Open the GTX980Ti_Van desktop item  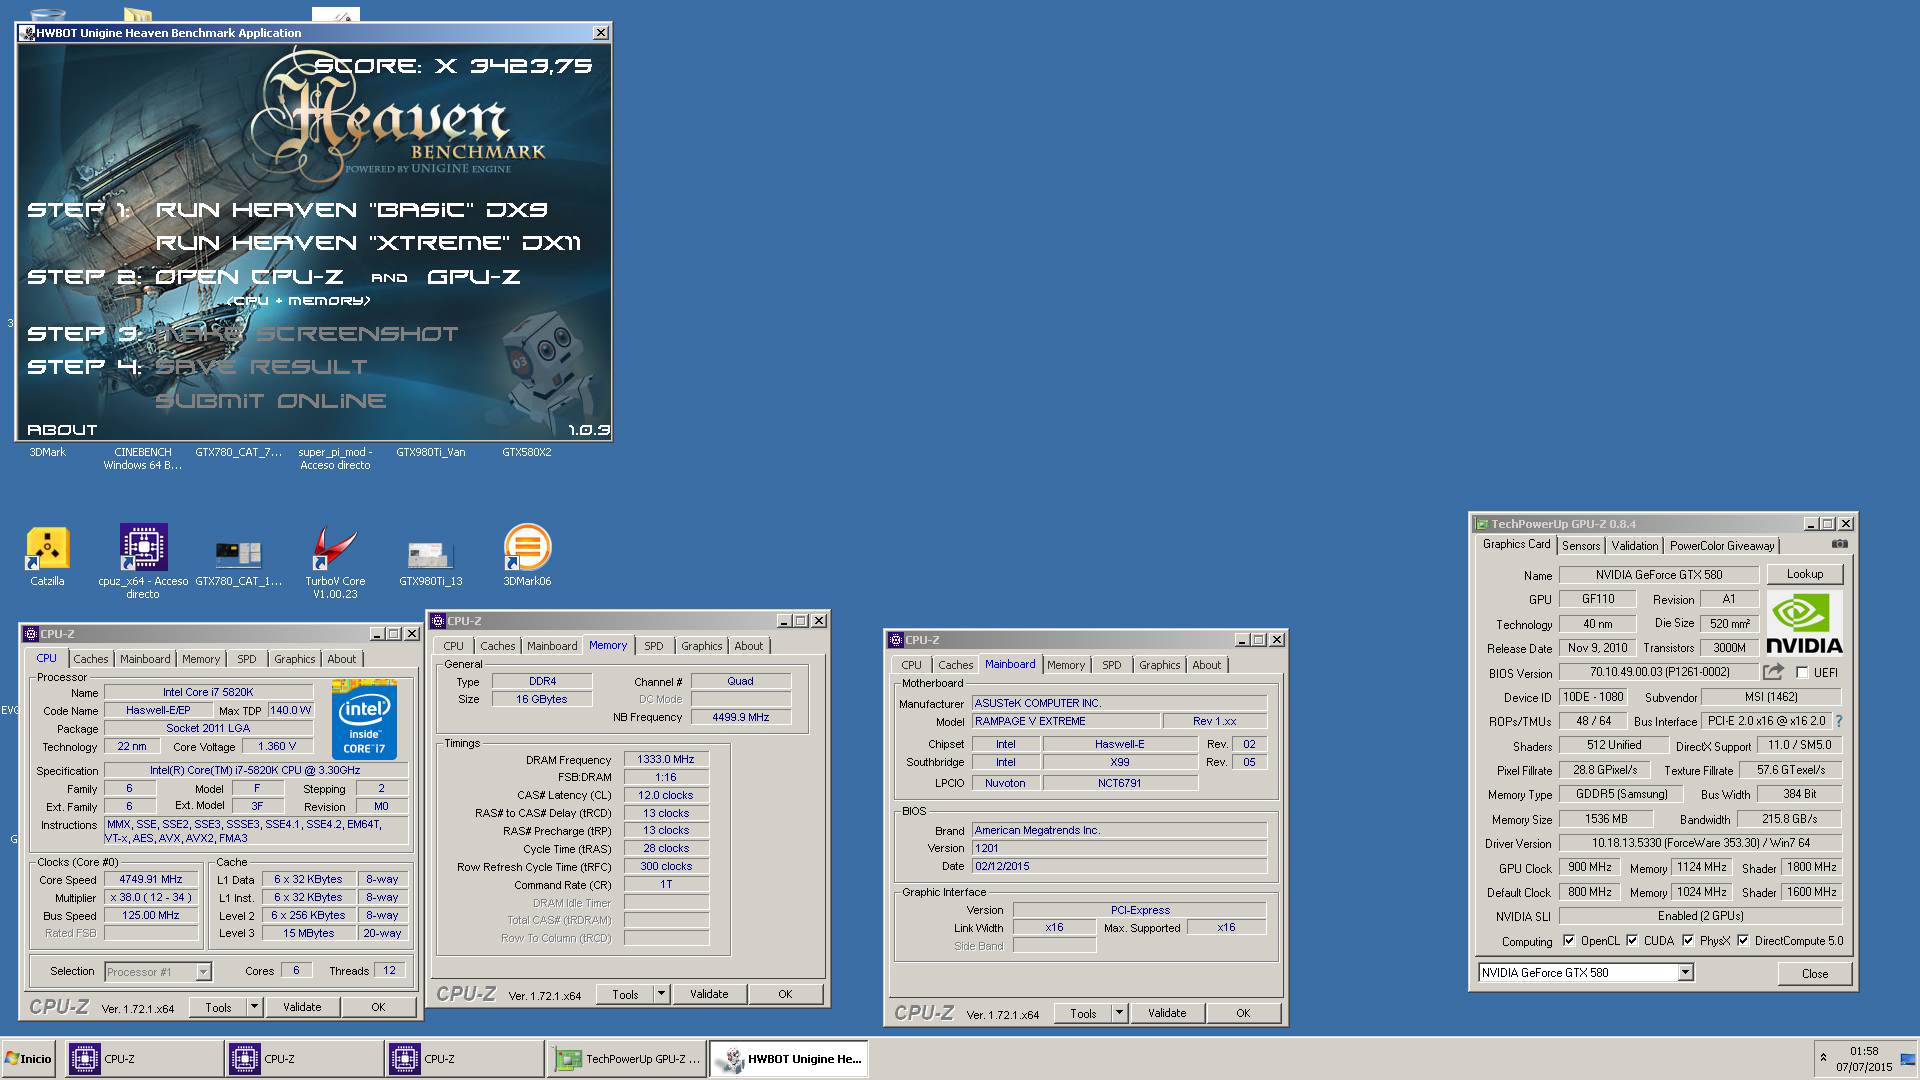(x=430, y=452)
